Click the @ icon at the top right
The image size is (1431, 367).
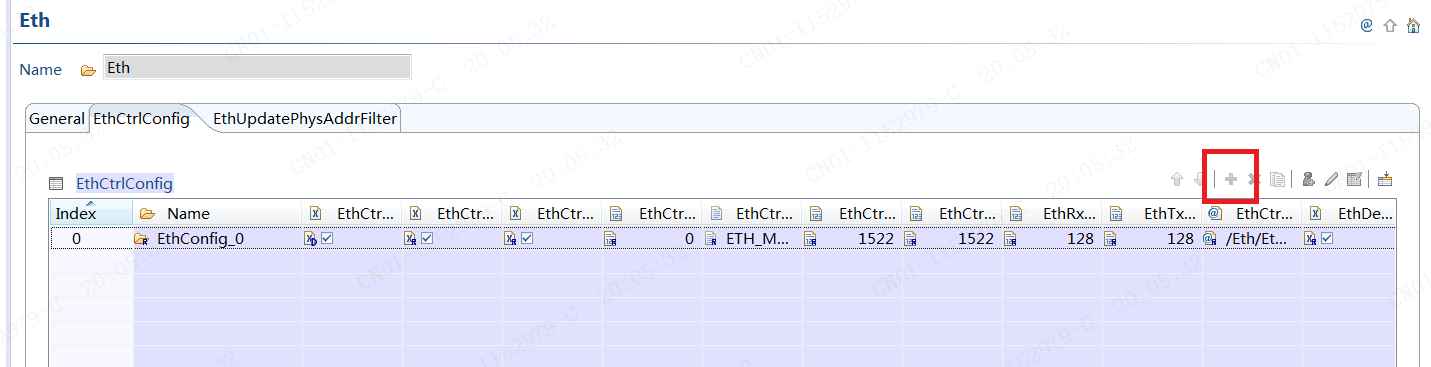1366,25
